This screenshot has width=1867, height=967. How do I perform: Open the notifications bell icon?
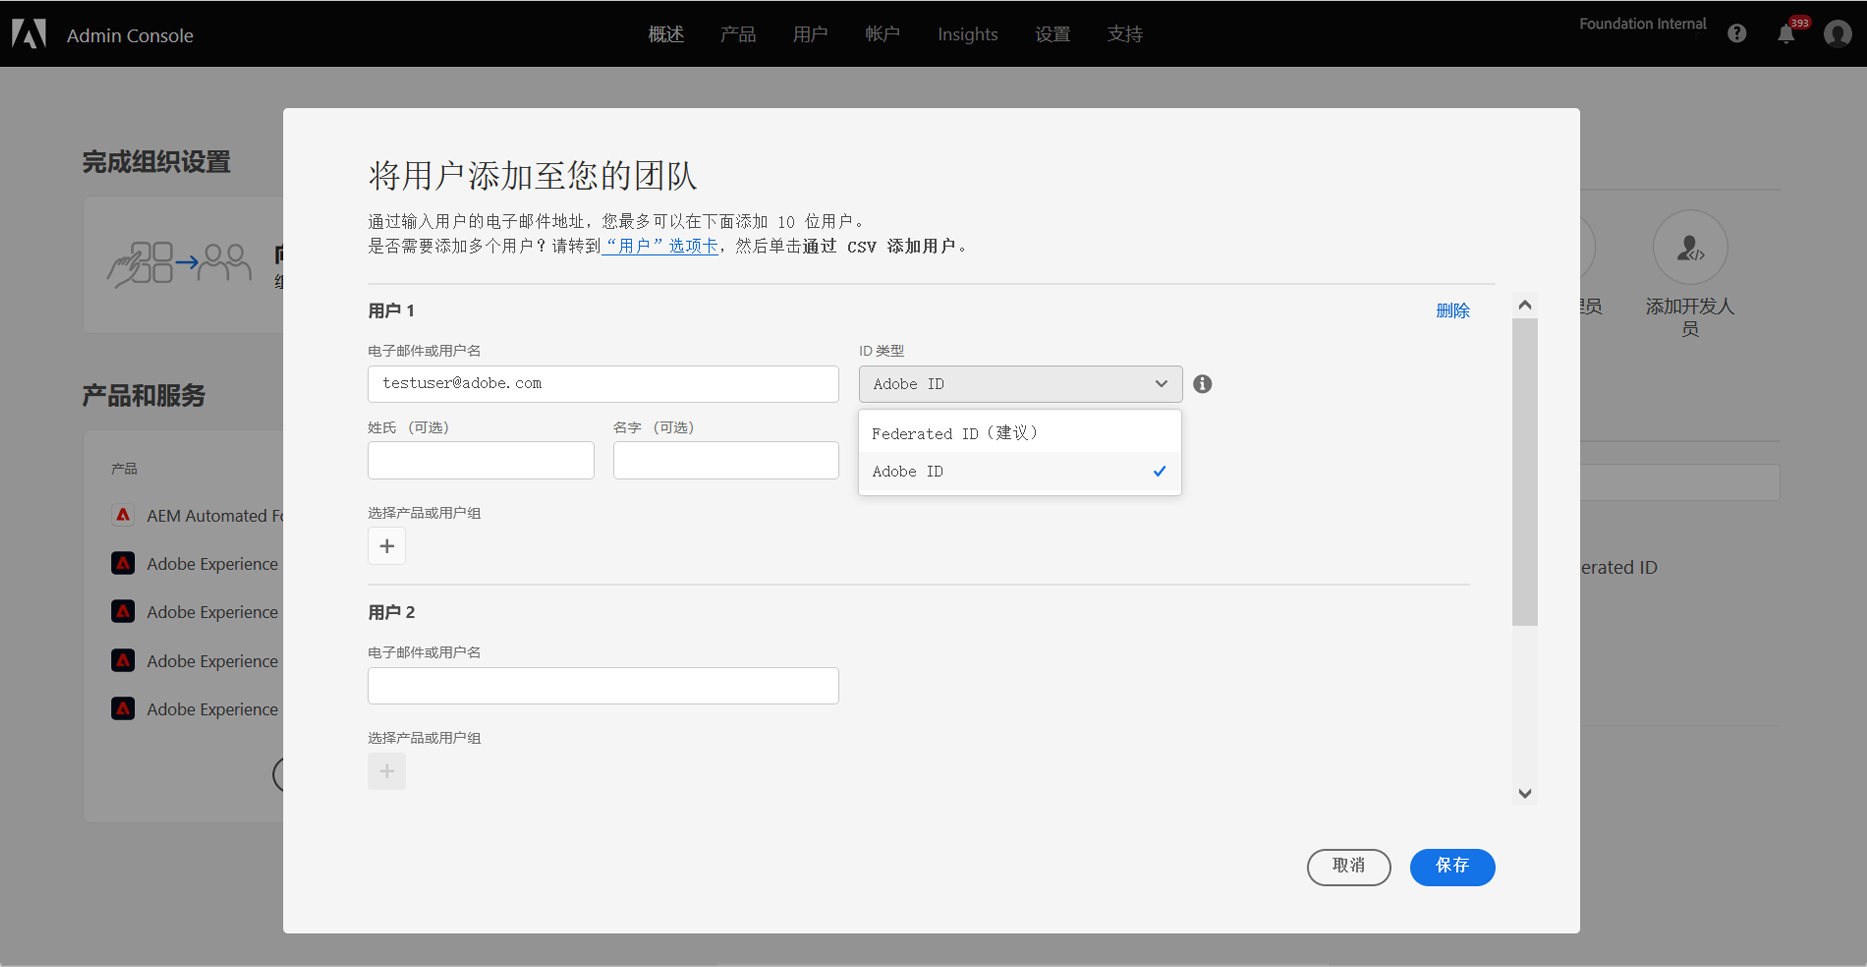pyautogui.click(x=1786, y=34)
